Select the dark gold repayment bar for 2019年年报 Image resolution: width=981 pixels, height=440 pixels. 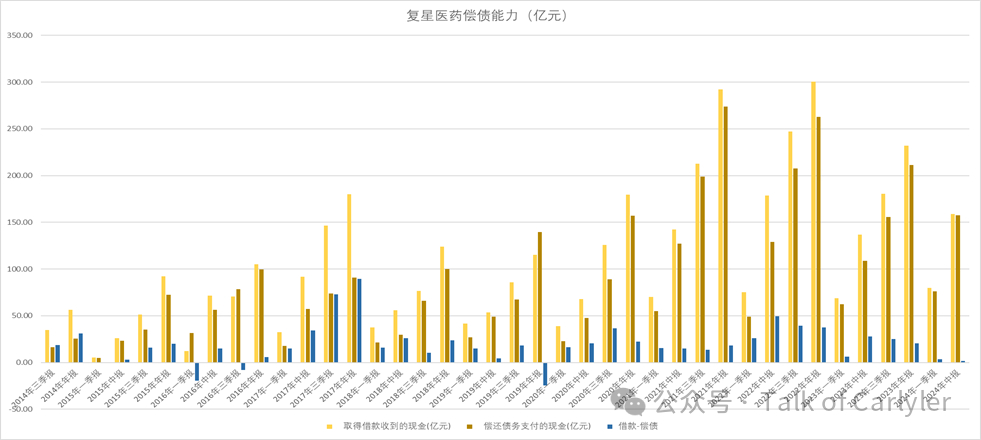tap(540, 297)
